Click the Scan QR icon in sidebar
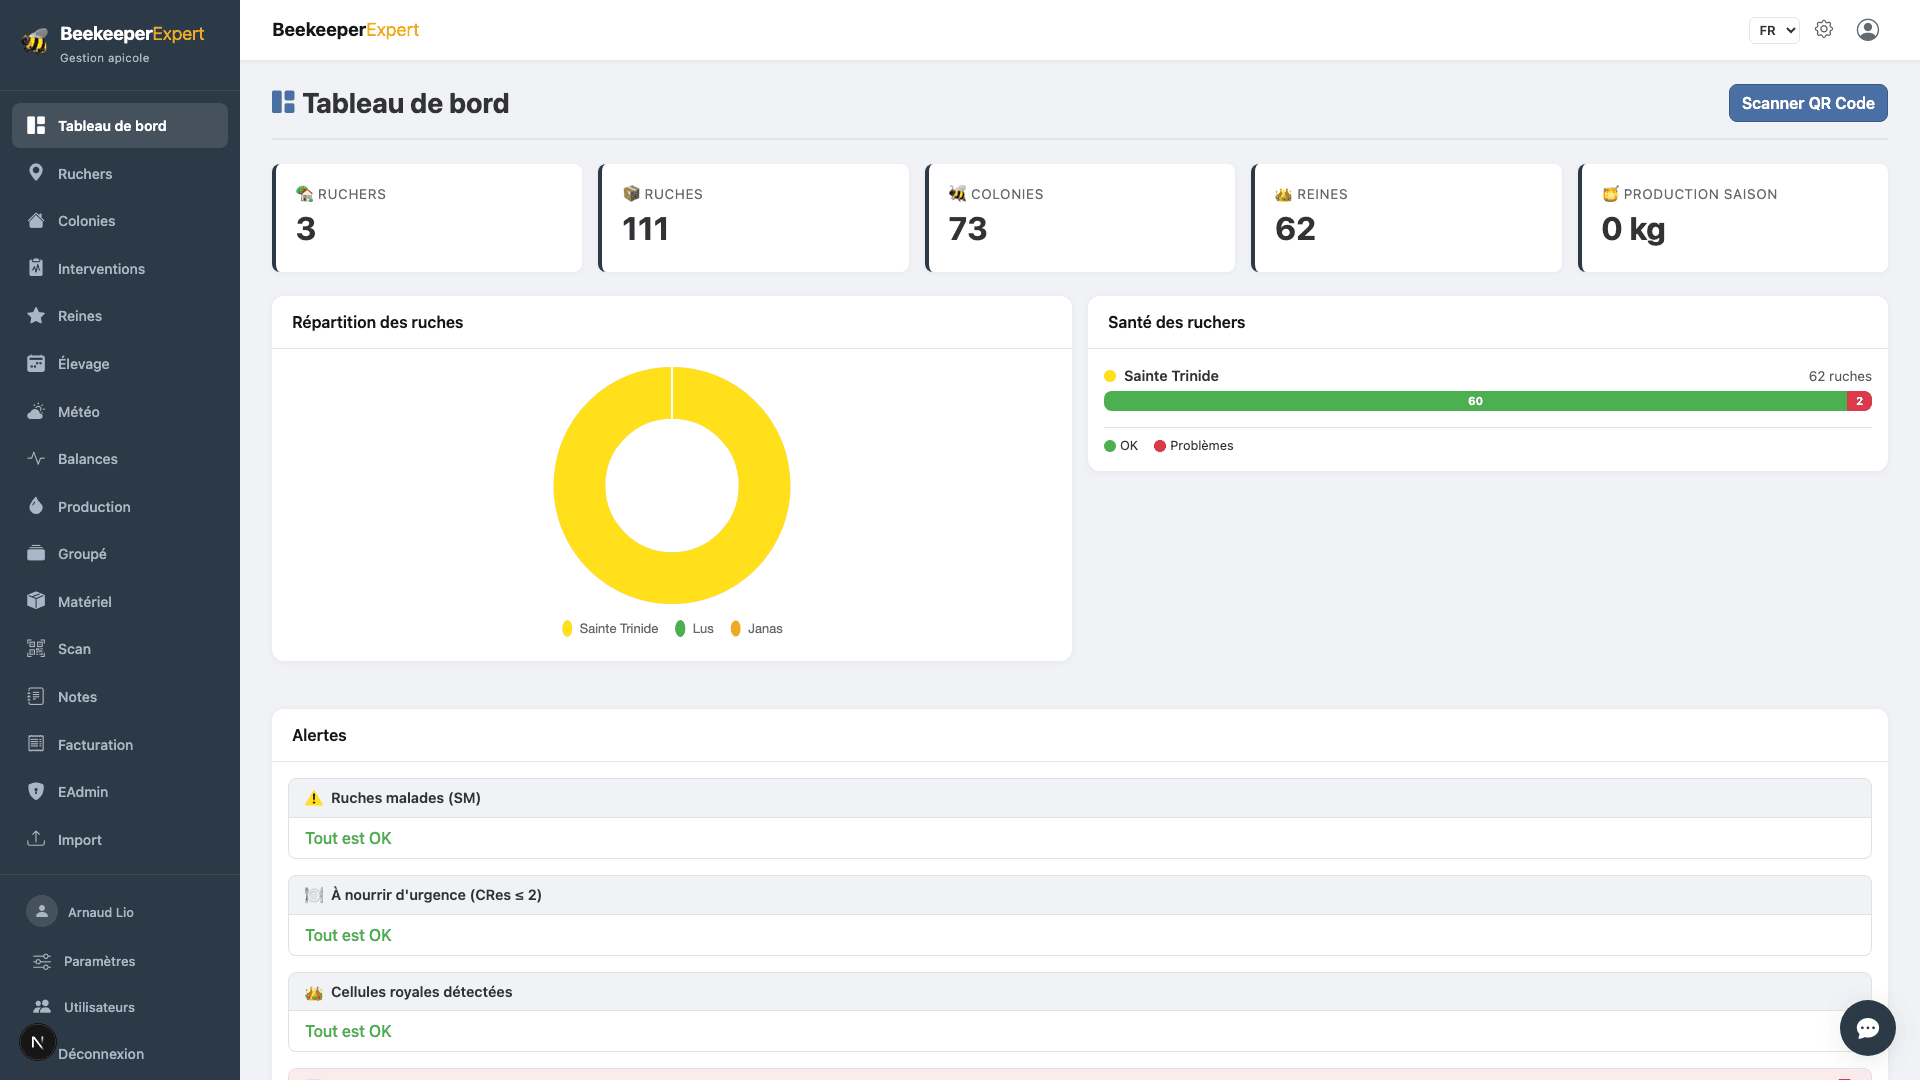Image resolution: width=1920 pixels, height=1080 pixels. (x=36, y=649)
